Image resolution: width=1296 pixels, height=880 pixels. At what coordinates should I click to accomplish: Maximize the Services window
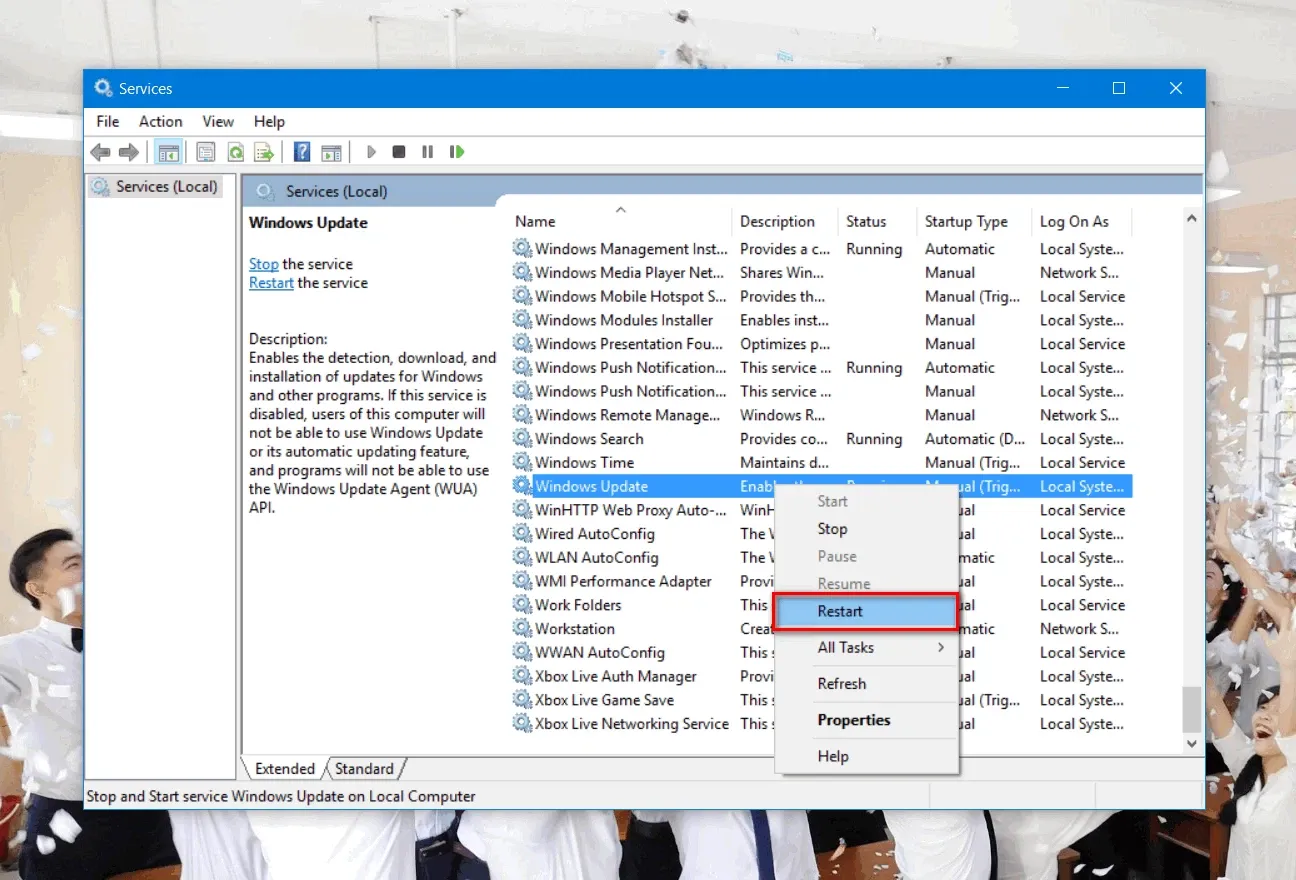[x=1119, y=88]
